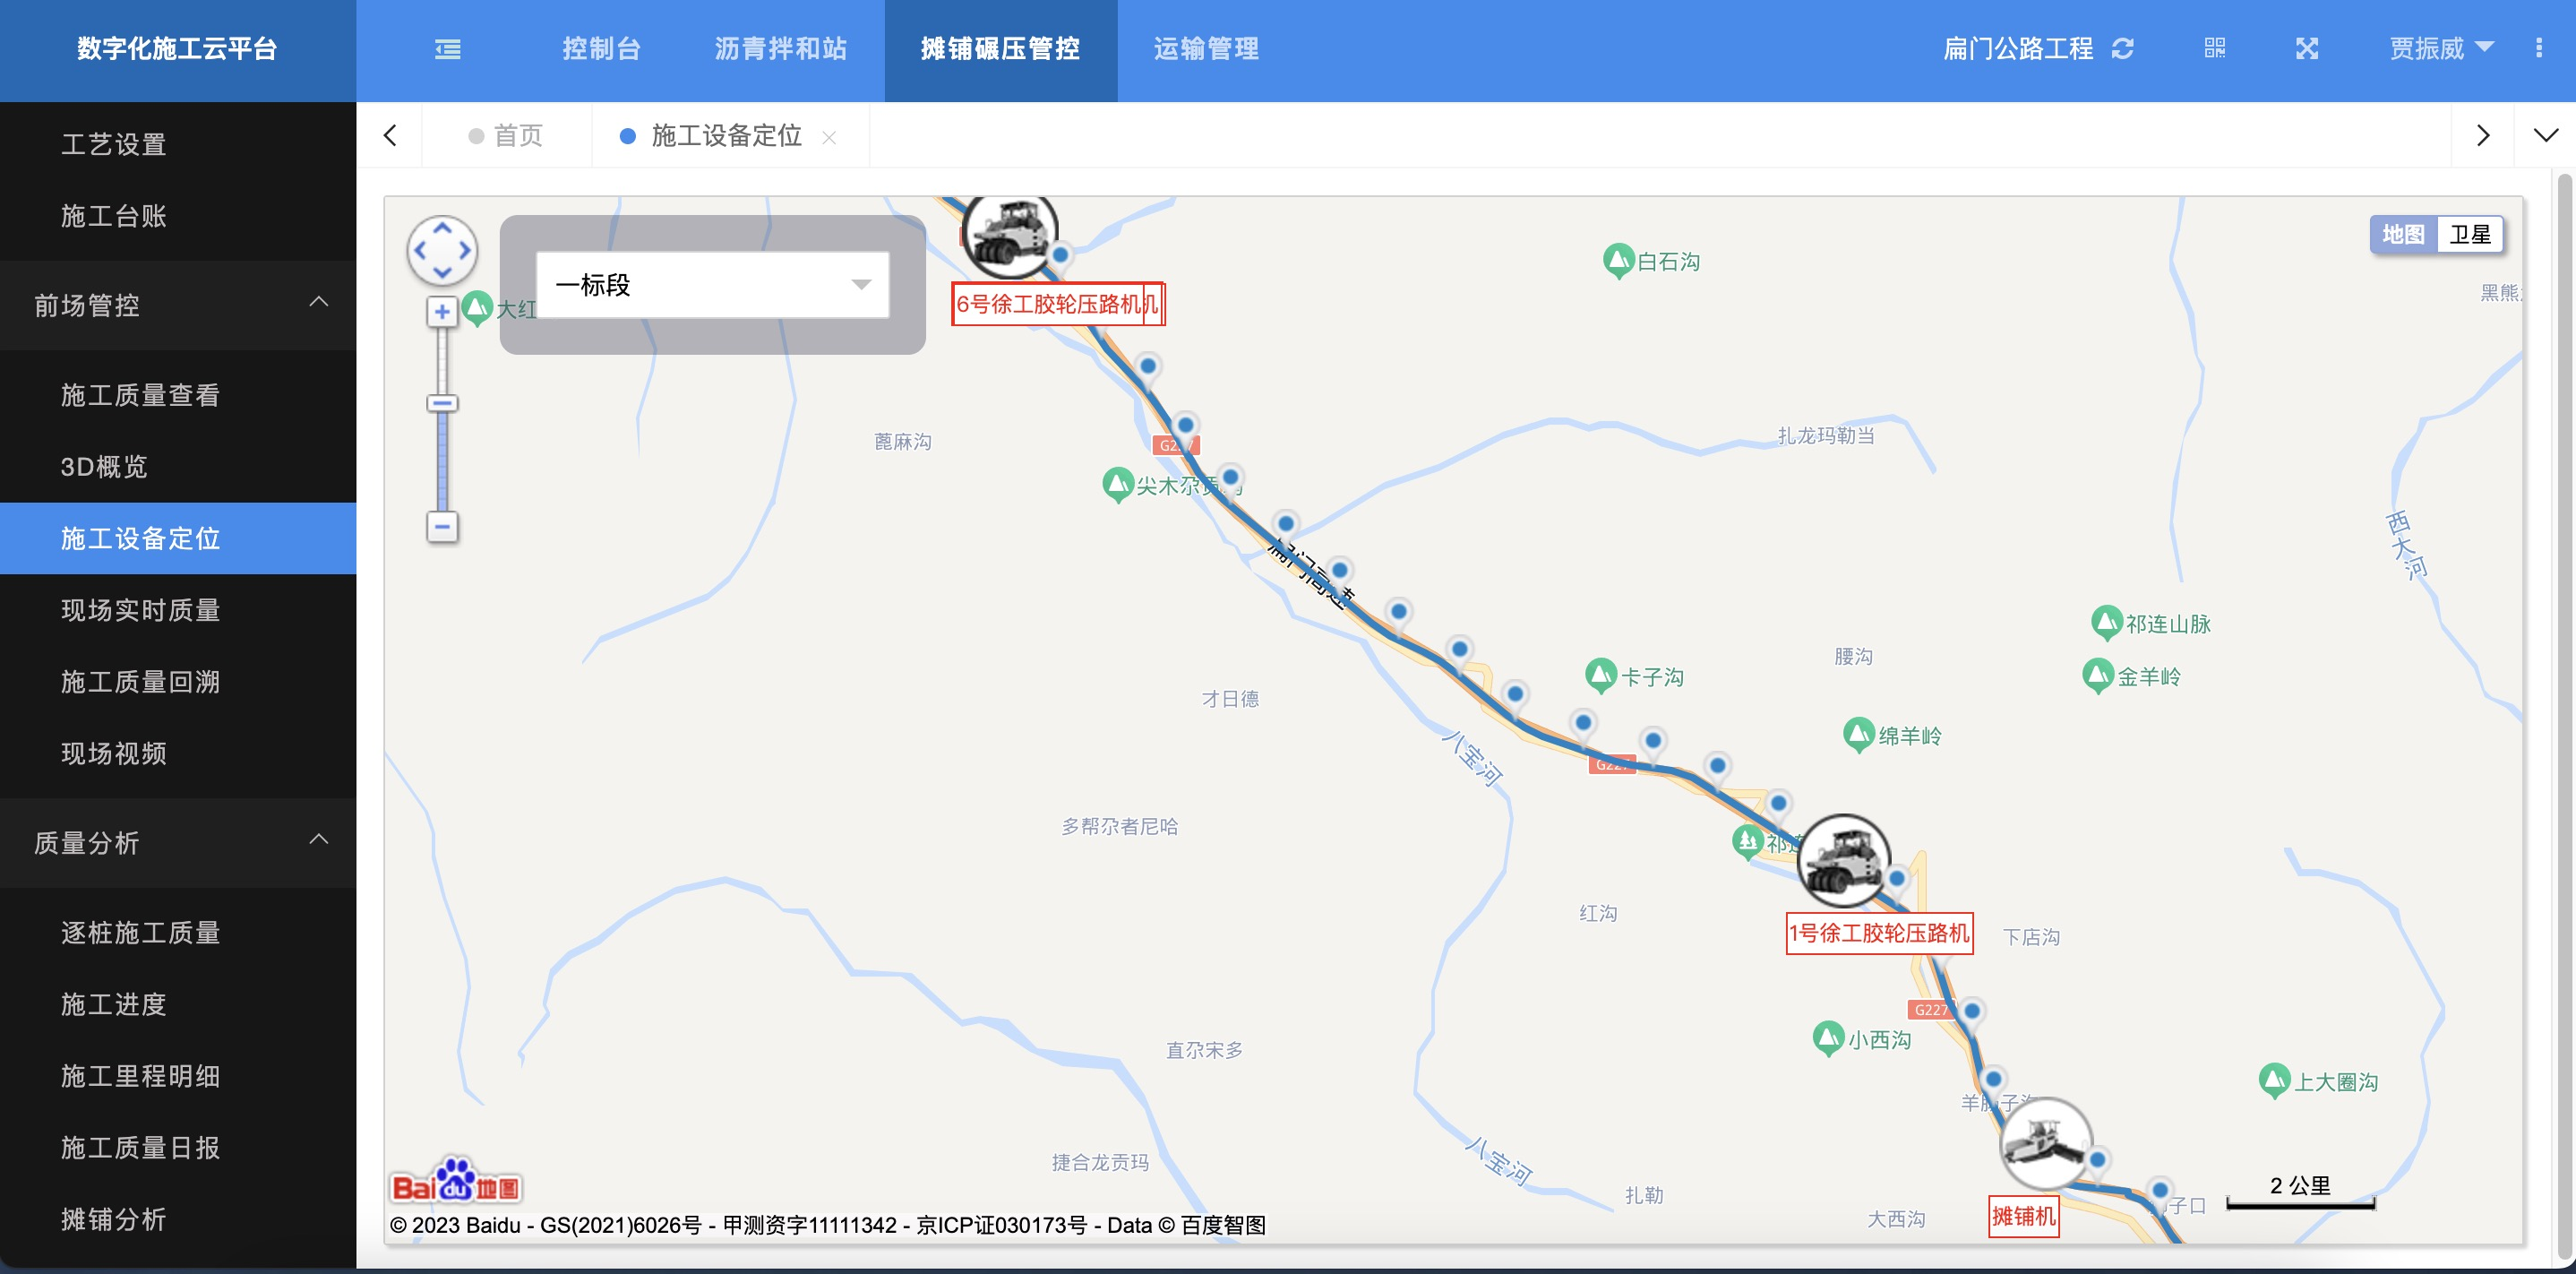Click the 数字化施工云平台 title
The width and height of the screenshot is (2576, 1274).
pyautogui.click(x=177, y=49)
